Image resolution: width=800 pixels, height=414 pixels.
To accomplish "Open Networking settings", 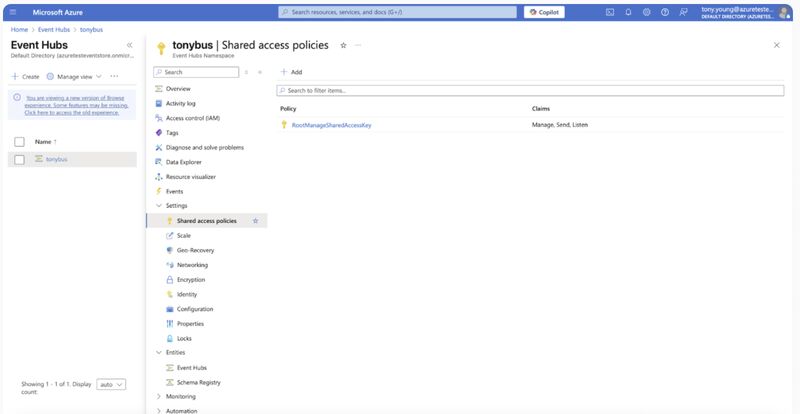I will (x=192, y=265).
